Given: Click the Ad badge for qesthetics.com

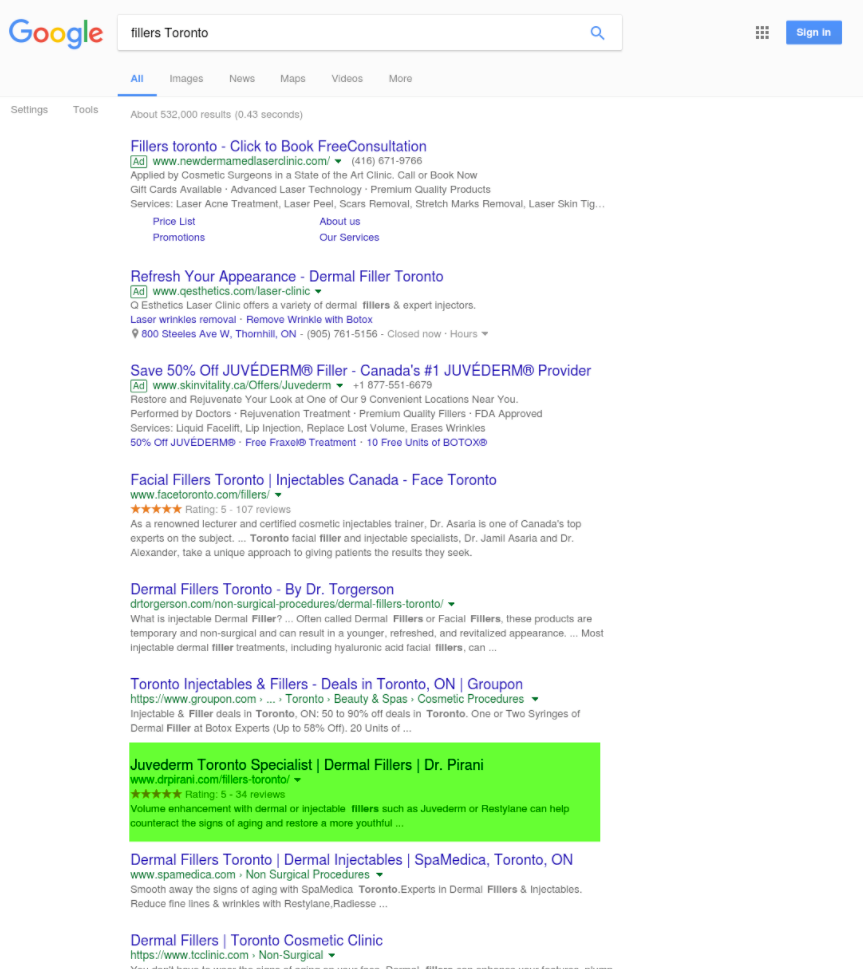Looking at the screenshot, I should click(x=138, y=292).
